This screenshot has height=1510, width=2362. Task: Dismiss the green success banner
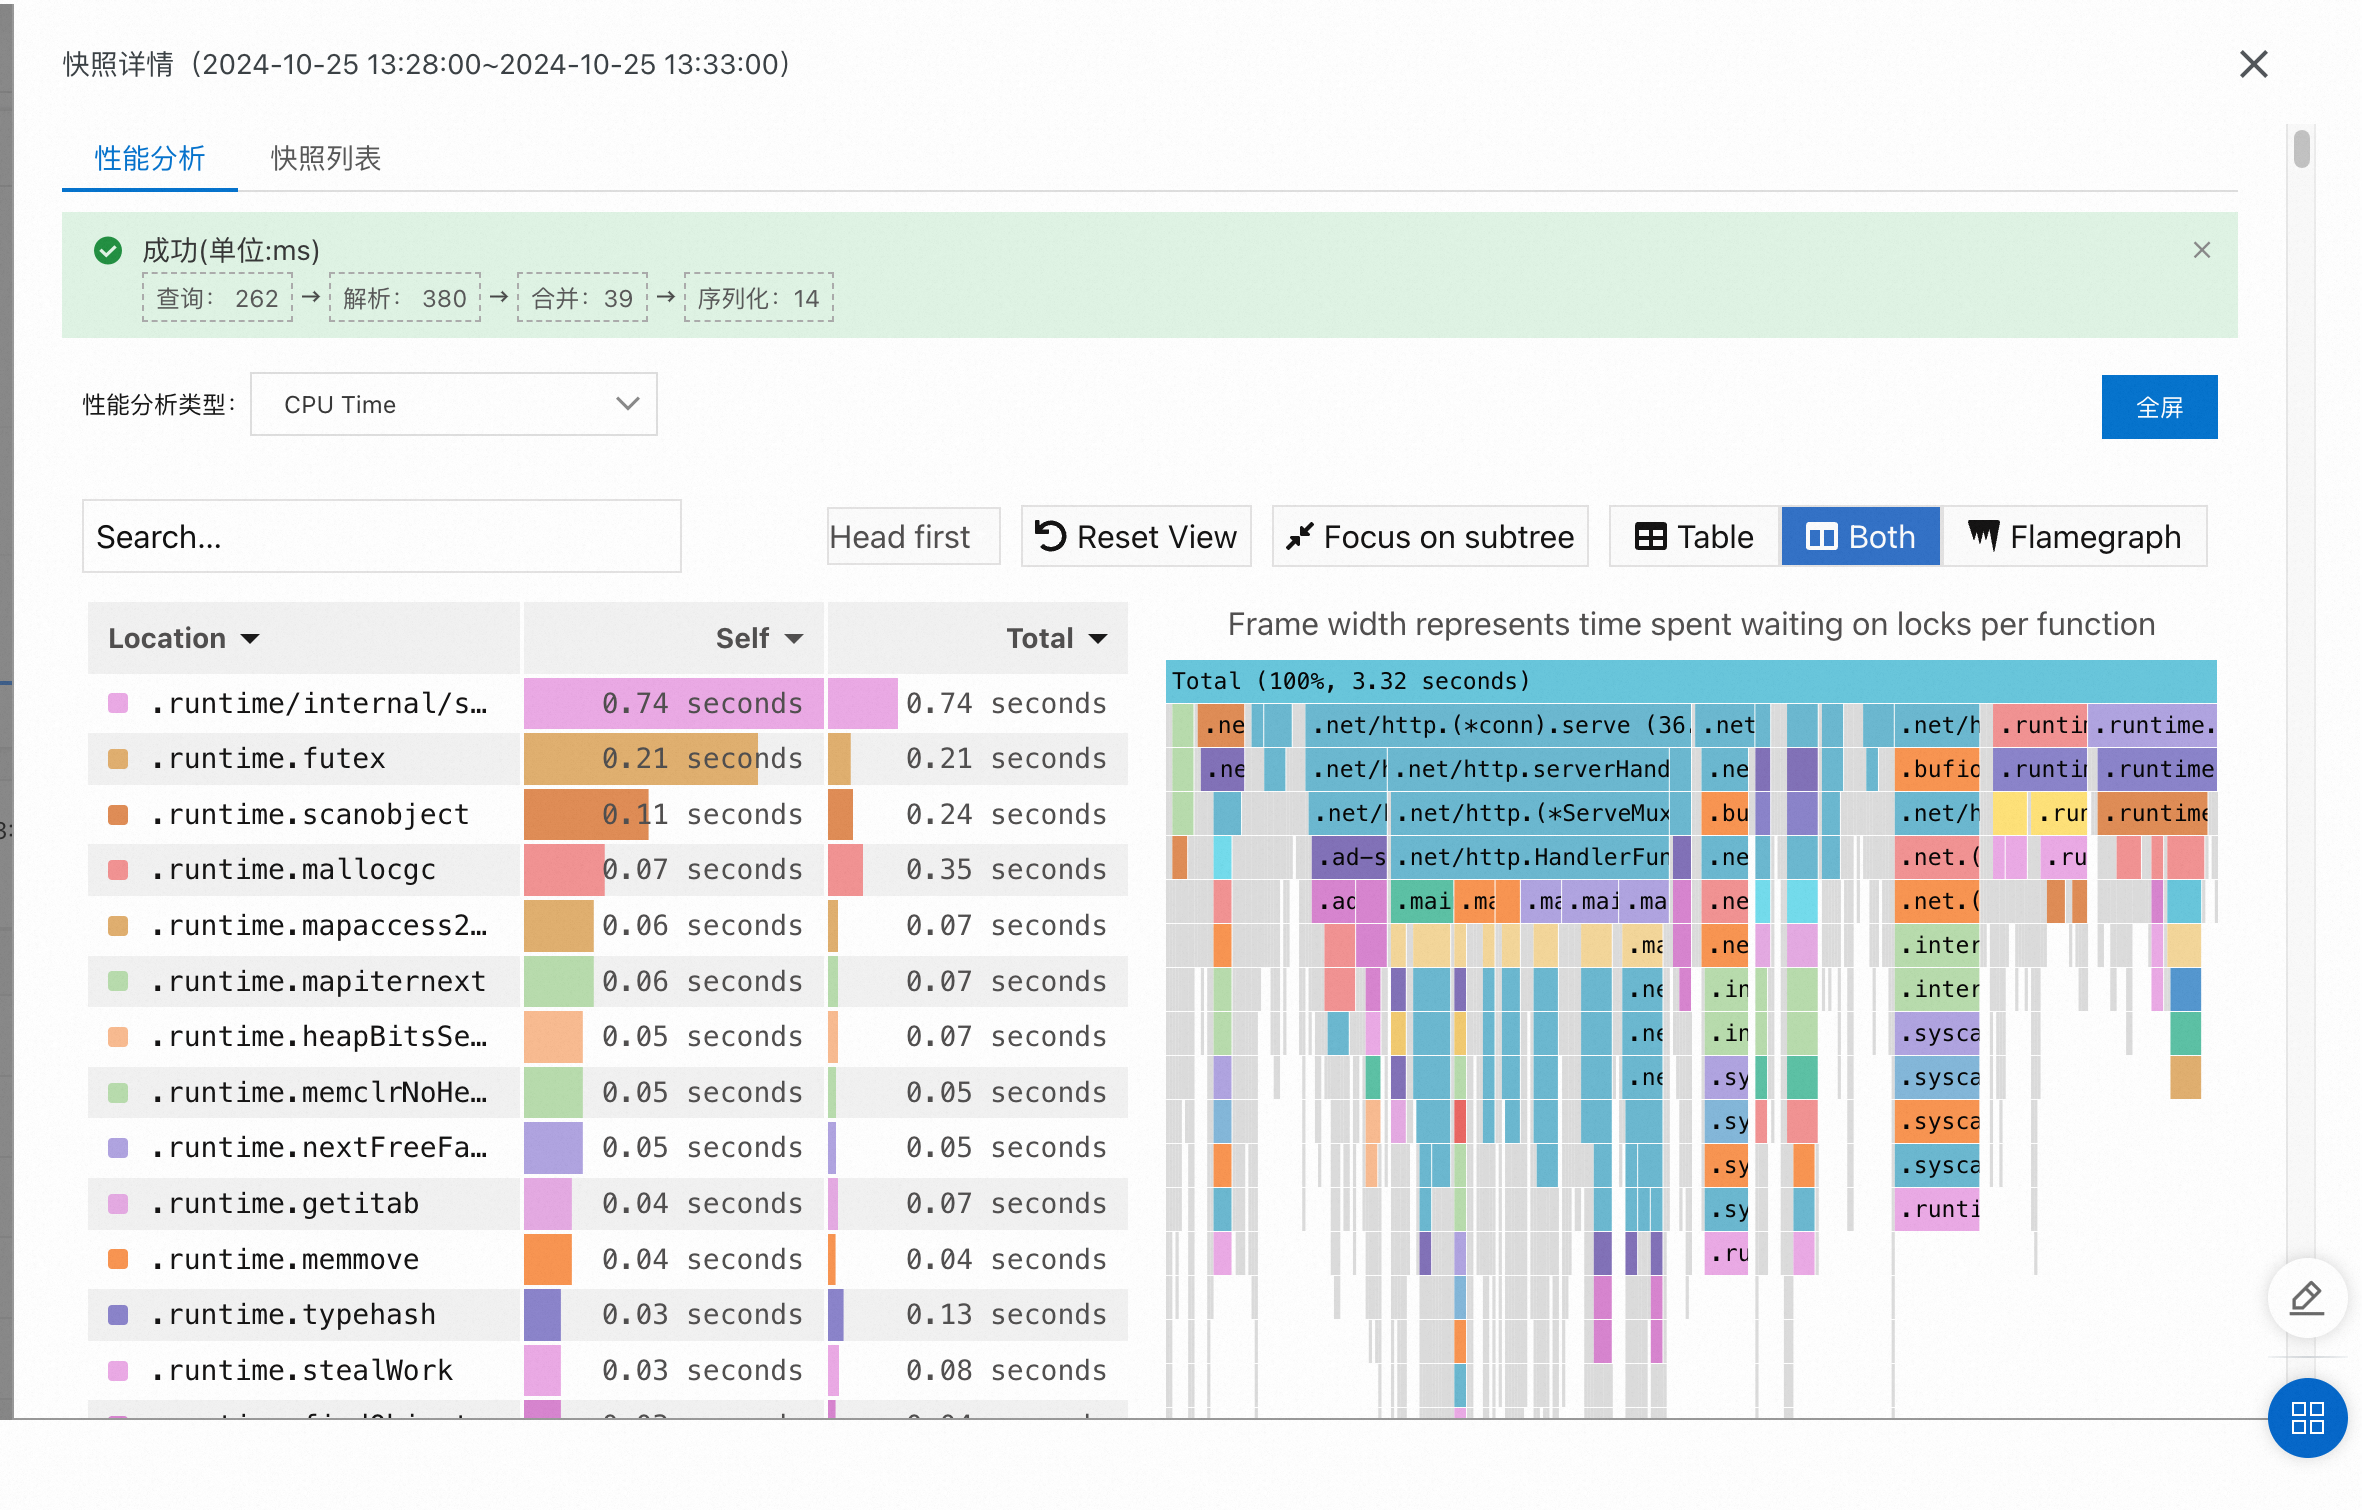[2201, 250]
